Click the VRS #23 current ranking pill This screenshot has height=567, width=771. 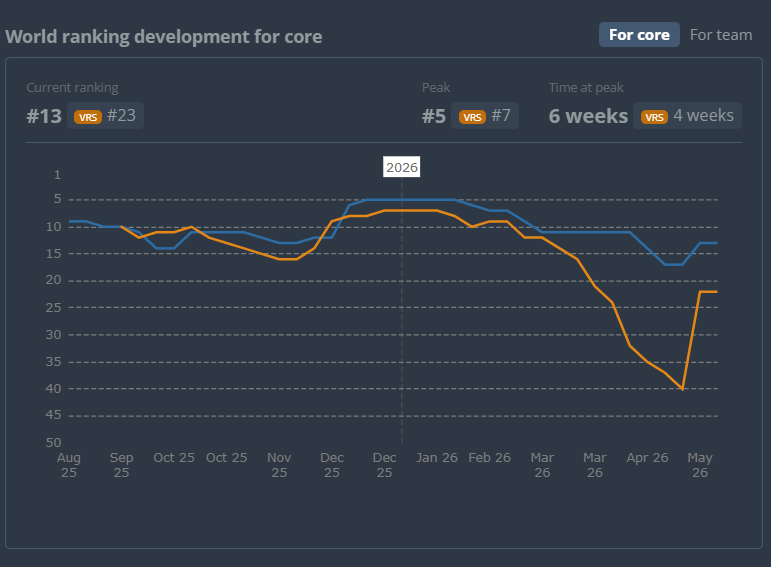pyautogui.click(x=105, y=116)
